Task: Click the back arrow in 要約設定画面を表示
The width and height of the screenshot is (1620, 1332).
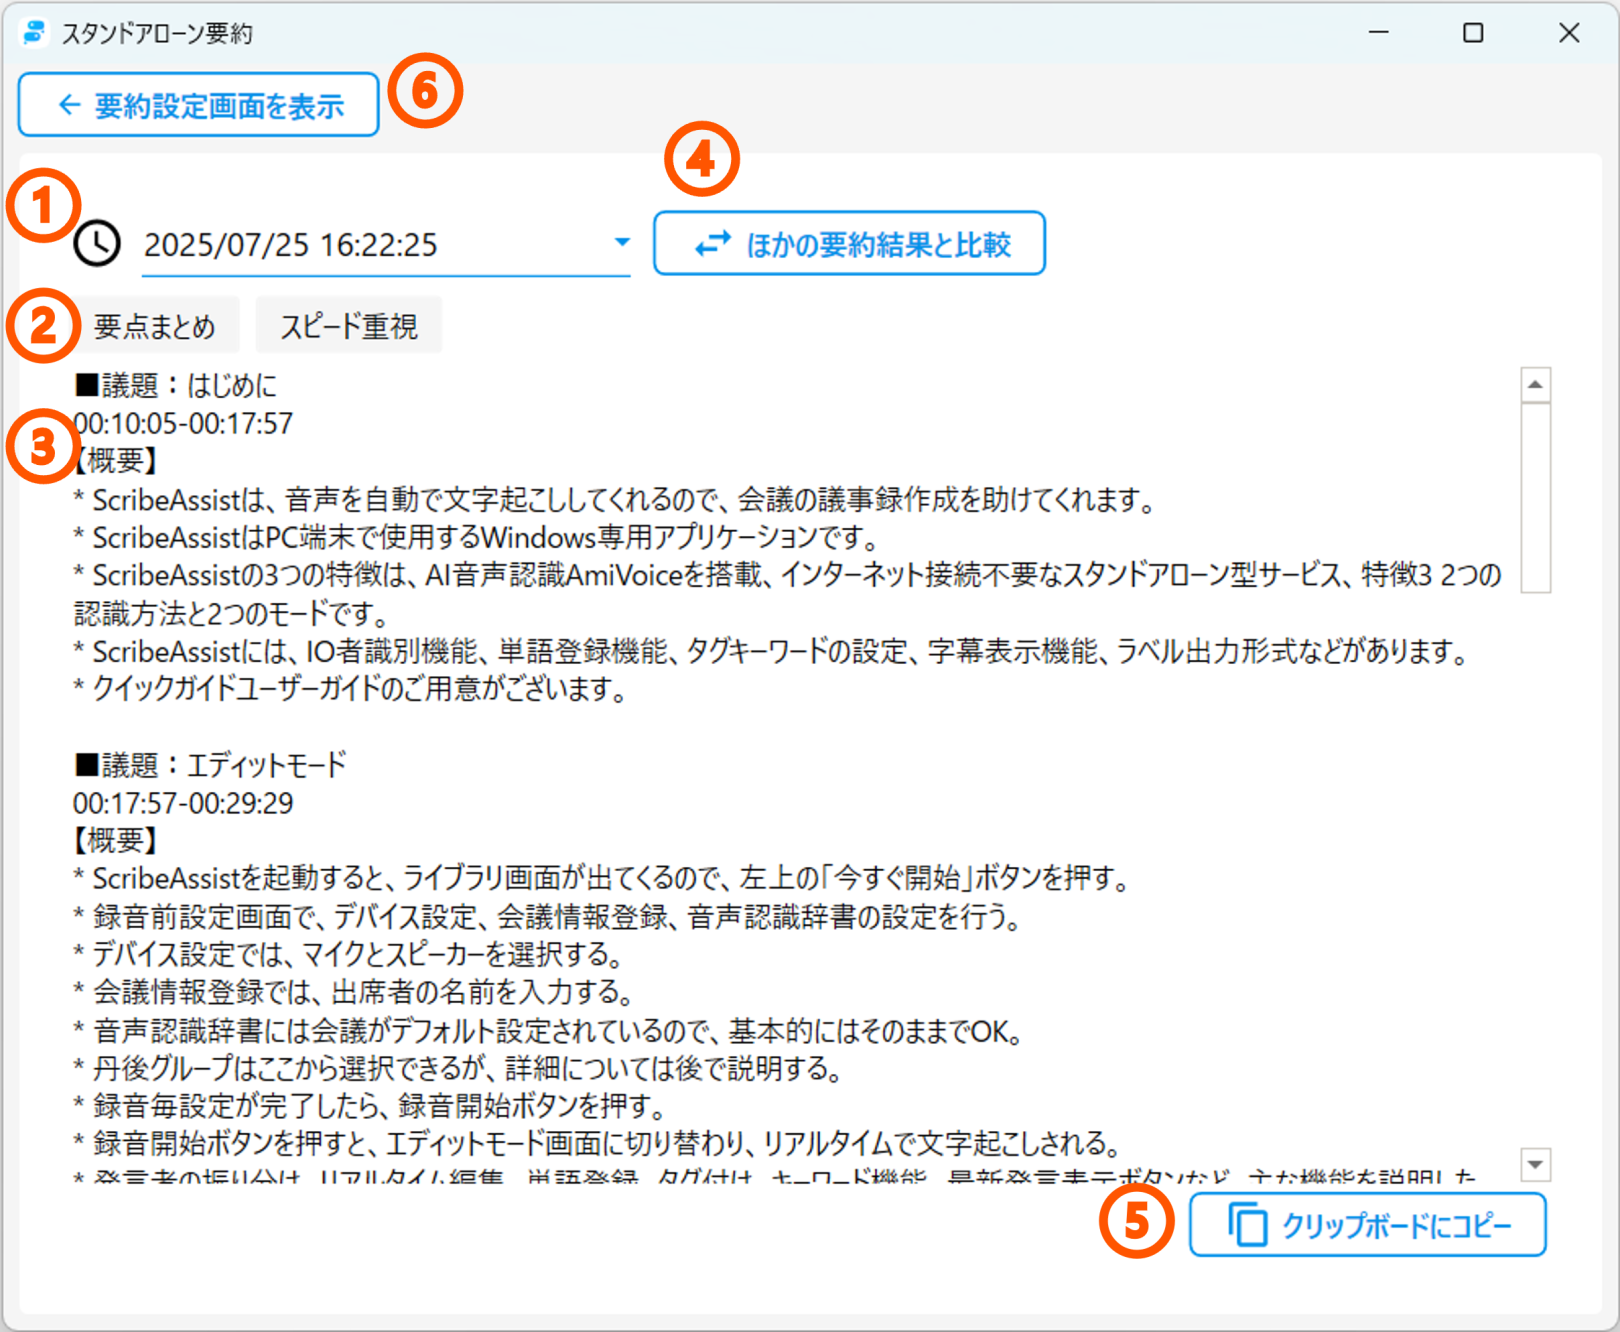Action: point(69,105)
